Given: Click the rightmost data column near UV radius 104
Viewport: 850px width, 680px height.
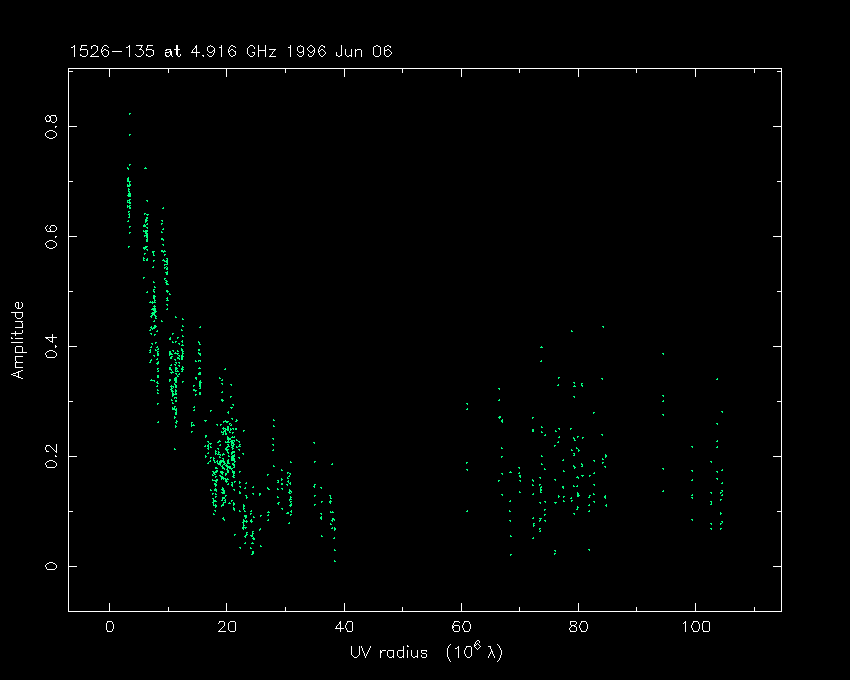Looking at the screenshot, I should pos(720,490).
